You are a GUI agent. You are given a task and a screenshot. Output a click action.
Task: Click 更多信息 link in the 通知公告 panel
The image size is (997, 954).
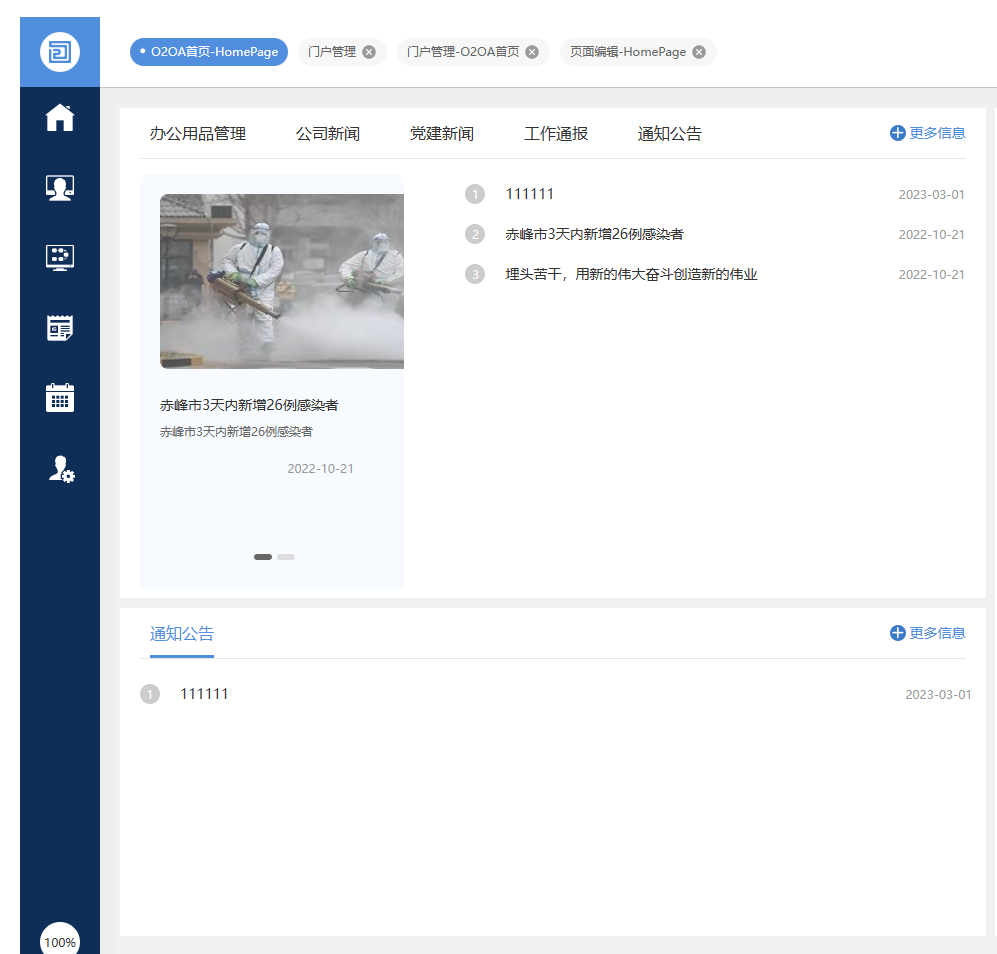[928, 633]
